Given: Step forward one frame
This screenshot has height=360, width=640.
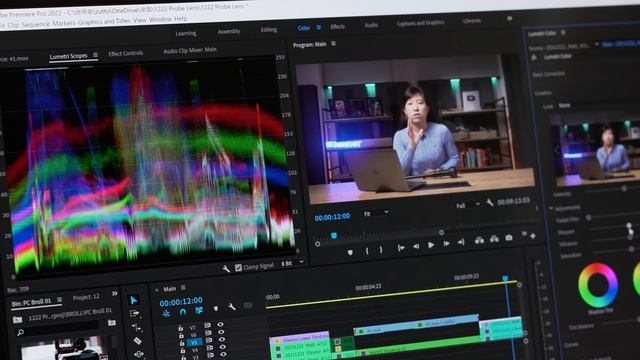Looking at the screenshot, I should [446, 244].
